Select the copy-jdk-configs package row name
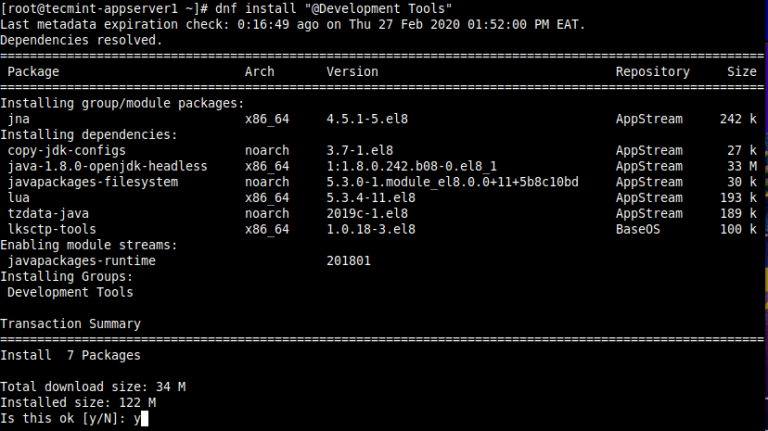 coord(66,150)
